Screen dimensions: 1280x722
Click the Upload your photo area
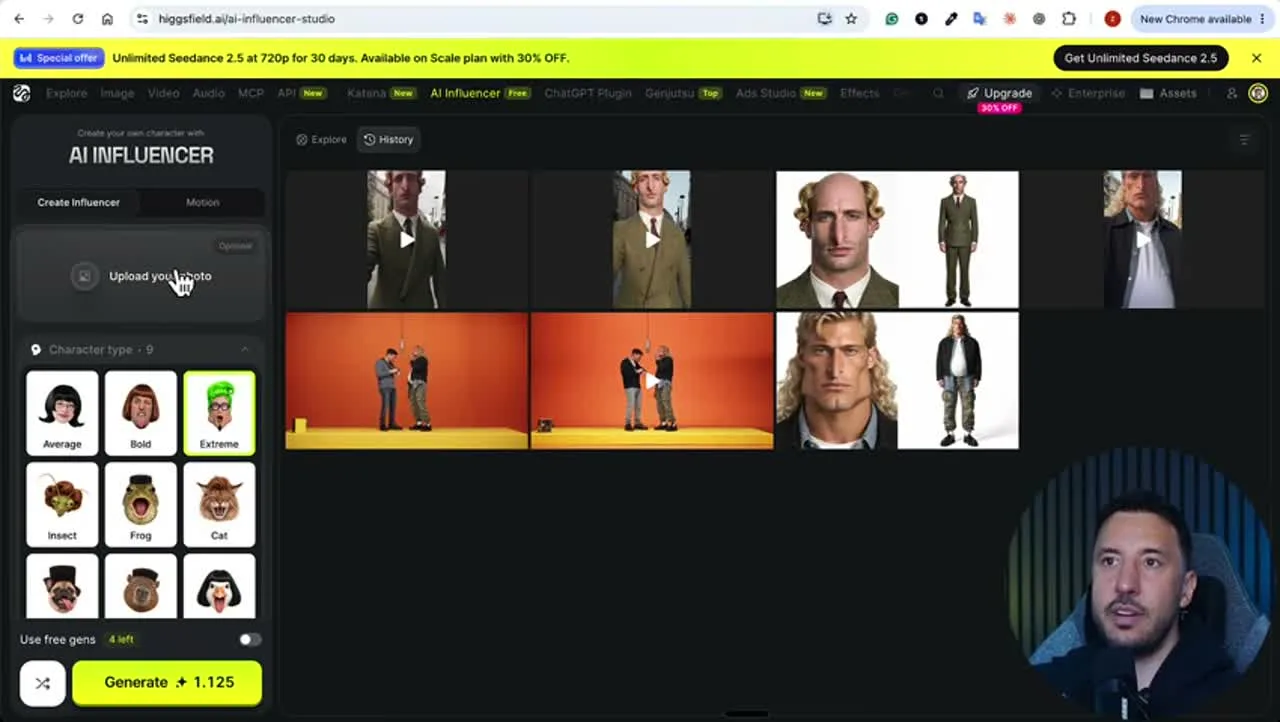coord(141,276)
